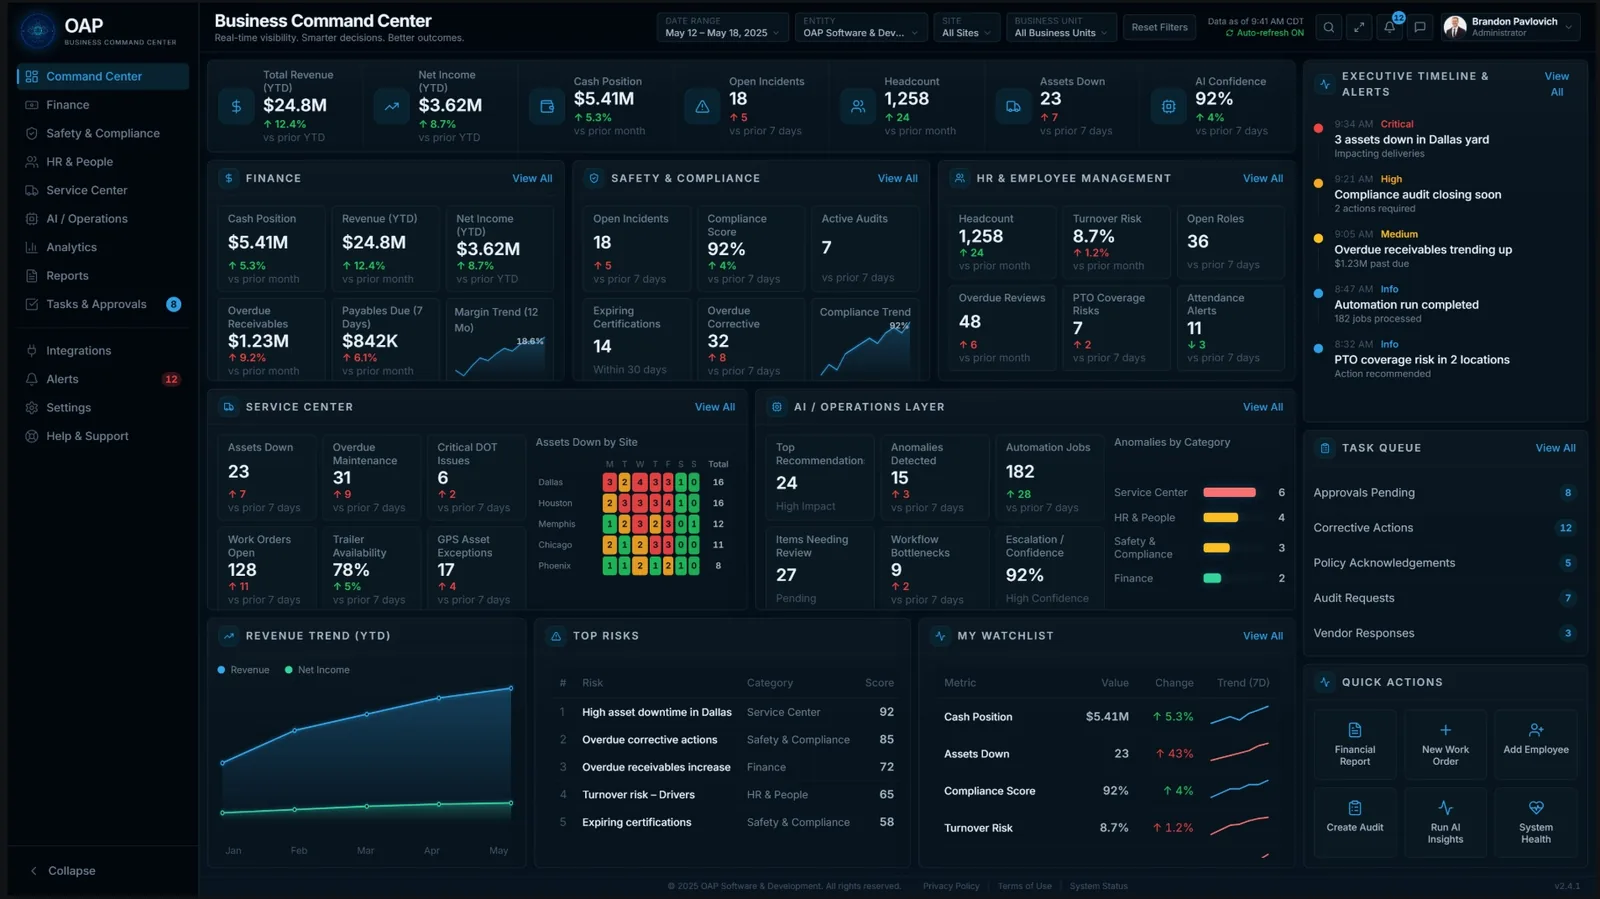Screen dimensions: 1600x899
Task: Click View All in My Watchlist
Action: click(1263, 636)
